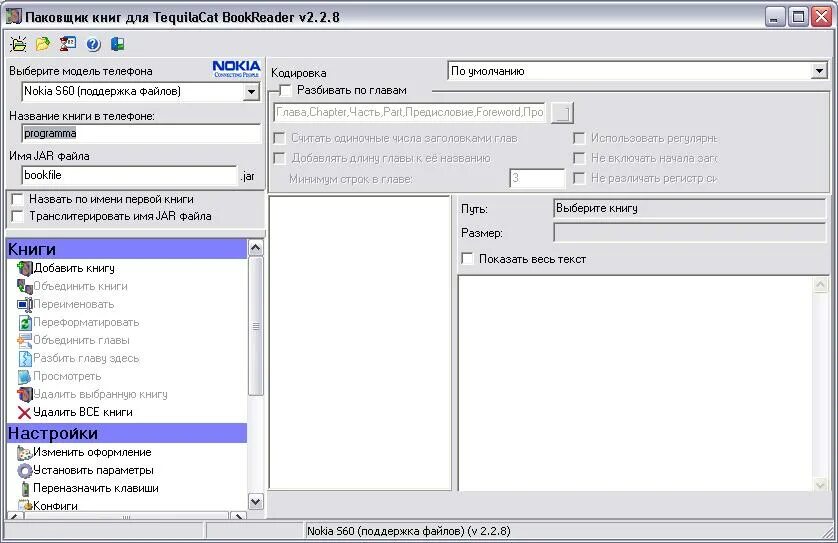
Task: Enable Разбивать по главам checkbox
Action: tap(285, 90)
